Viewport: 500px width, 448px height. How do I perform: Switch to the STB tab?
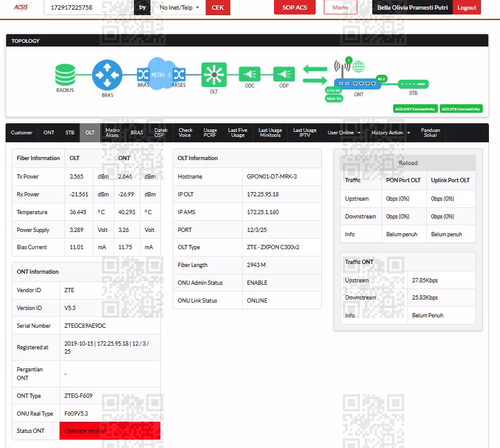pyautogui.click(x=70, y=133)
